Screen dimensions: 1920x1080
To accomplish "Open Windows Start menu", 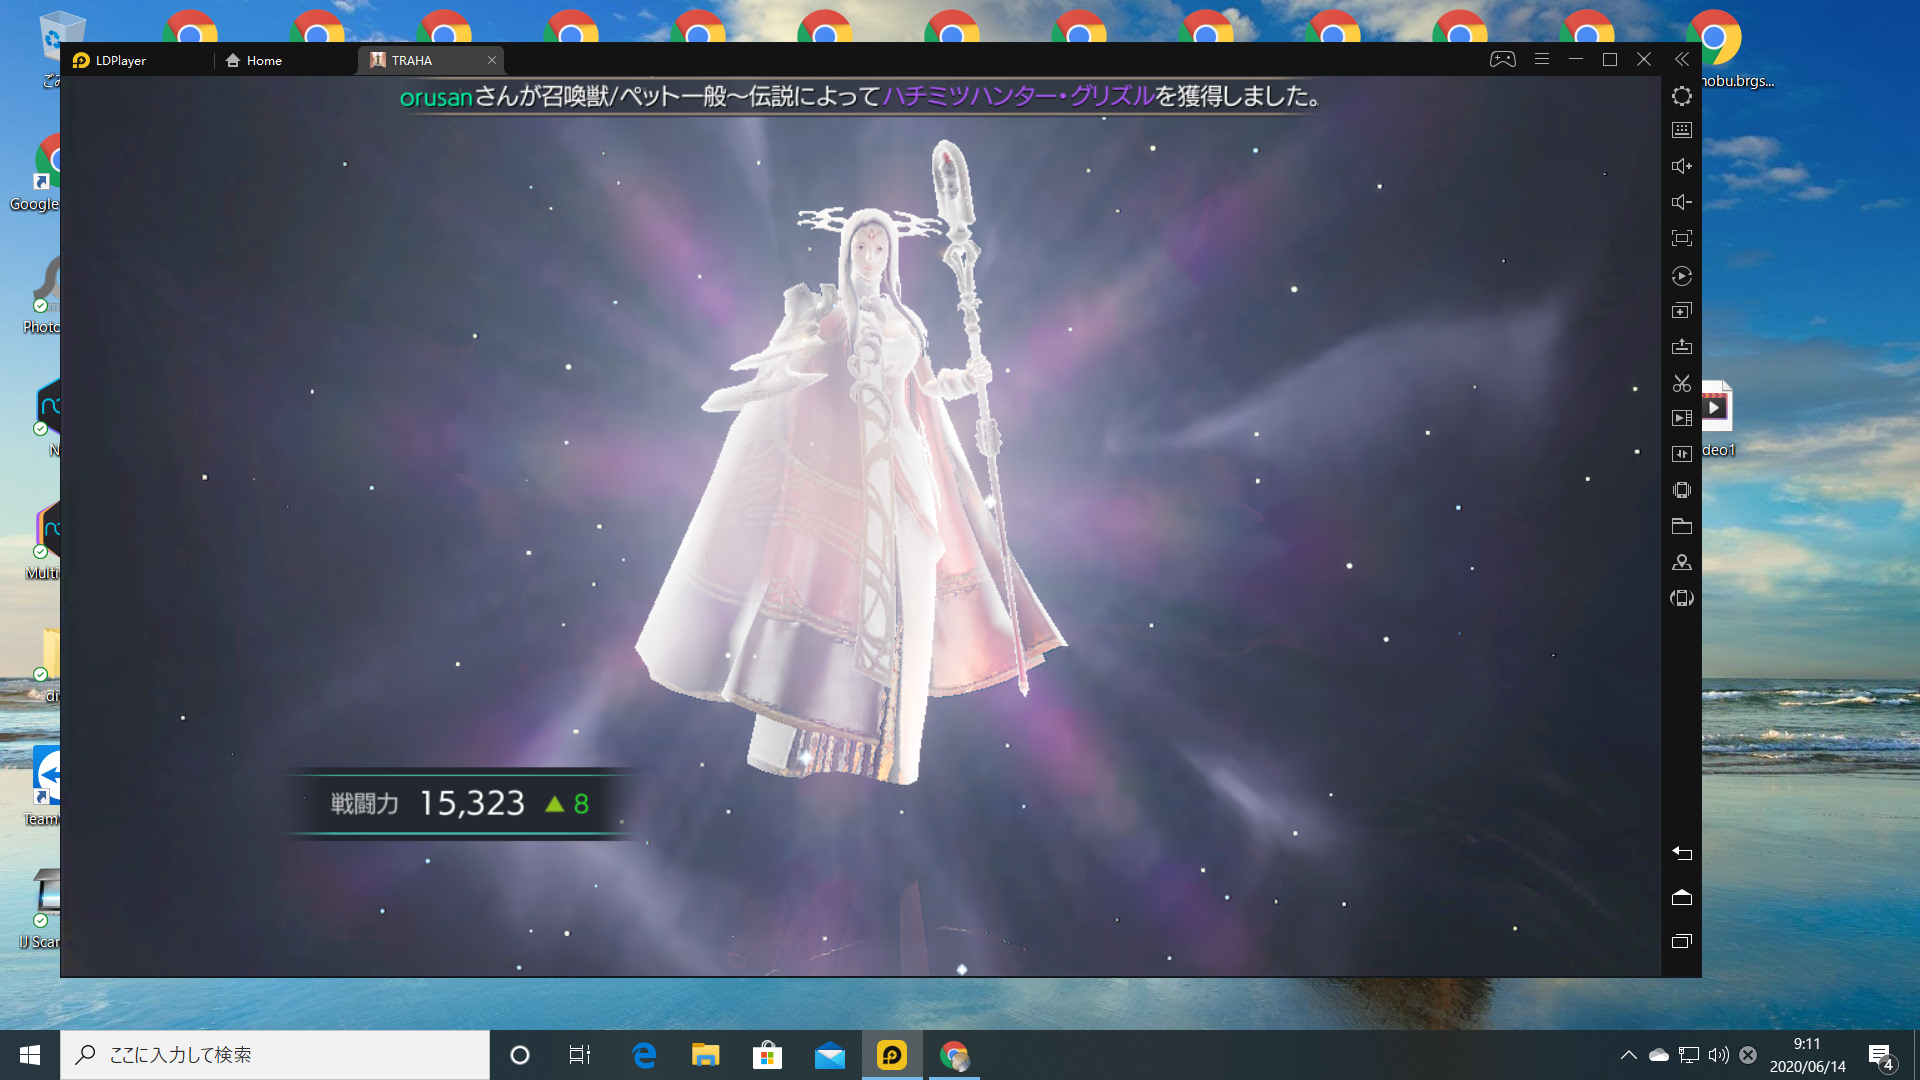I will pyautogui.click(x=30, y=1055).
